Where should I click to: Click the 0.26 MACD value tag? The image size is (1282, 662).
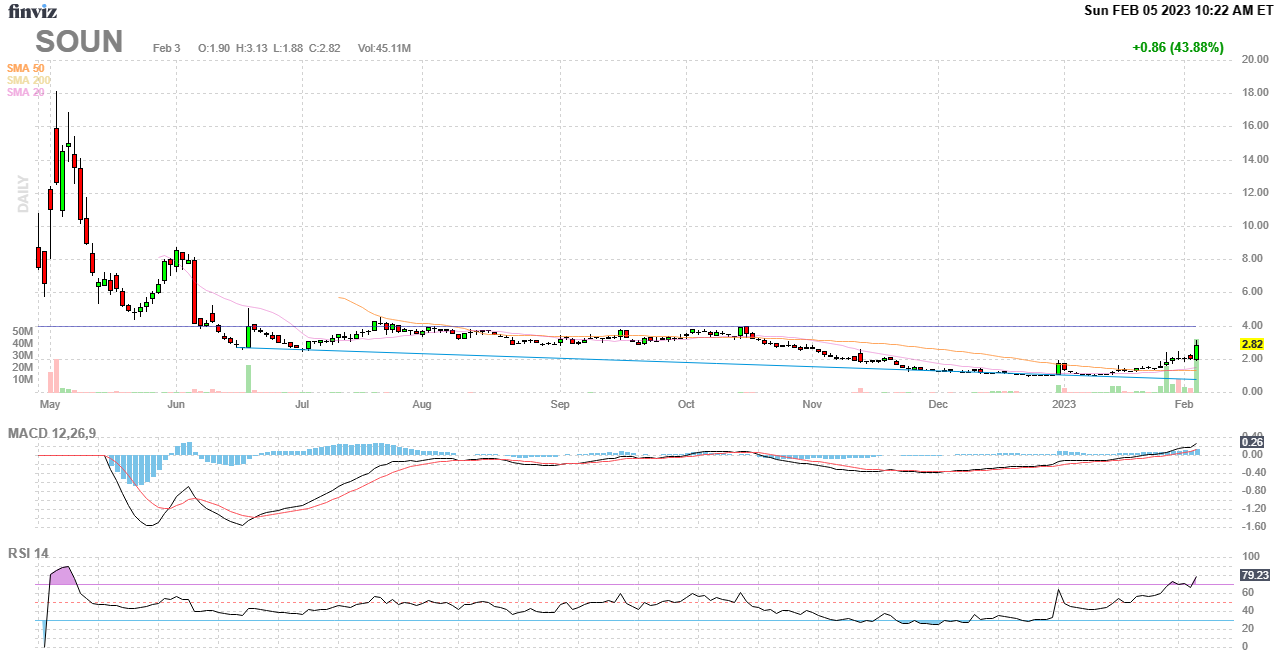(x=1253, y=442)
